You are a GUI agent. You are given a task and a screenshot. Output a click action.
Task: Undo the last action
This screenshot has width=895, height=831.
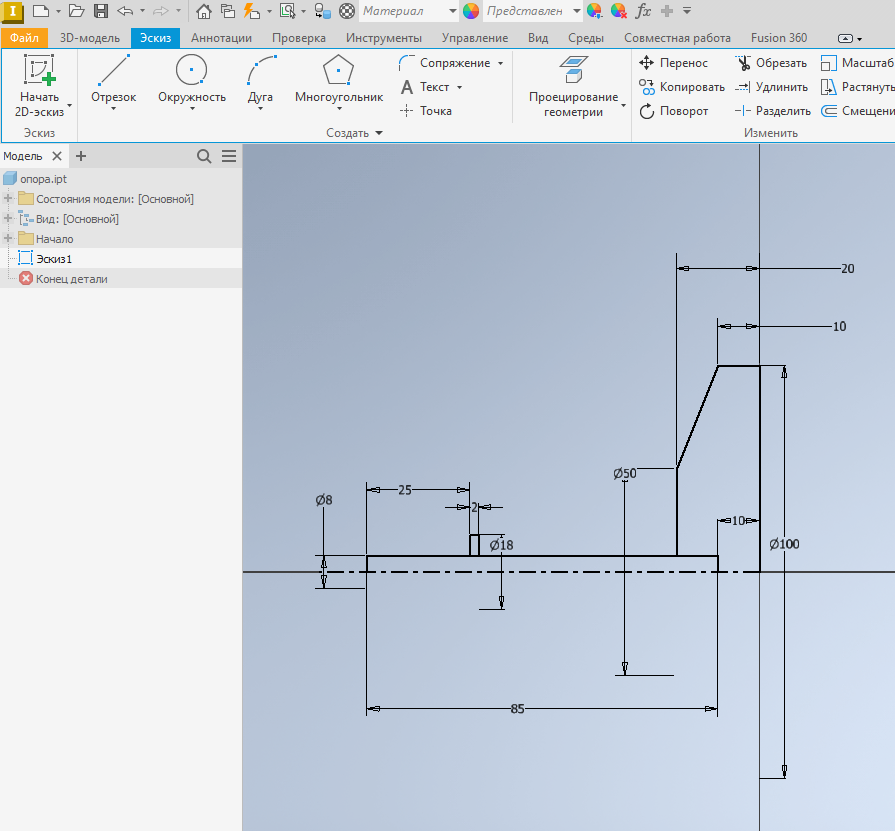pos(125,11)
